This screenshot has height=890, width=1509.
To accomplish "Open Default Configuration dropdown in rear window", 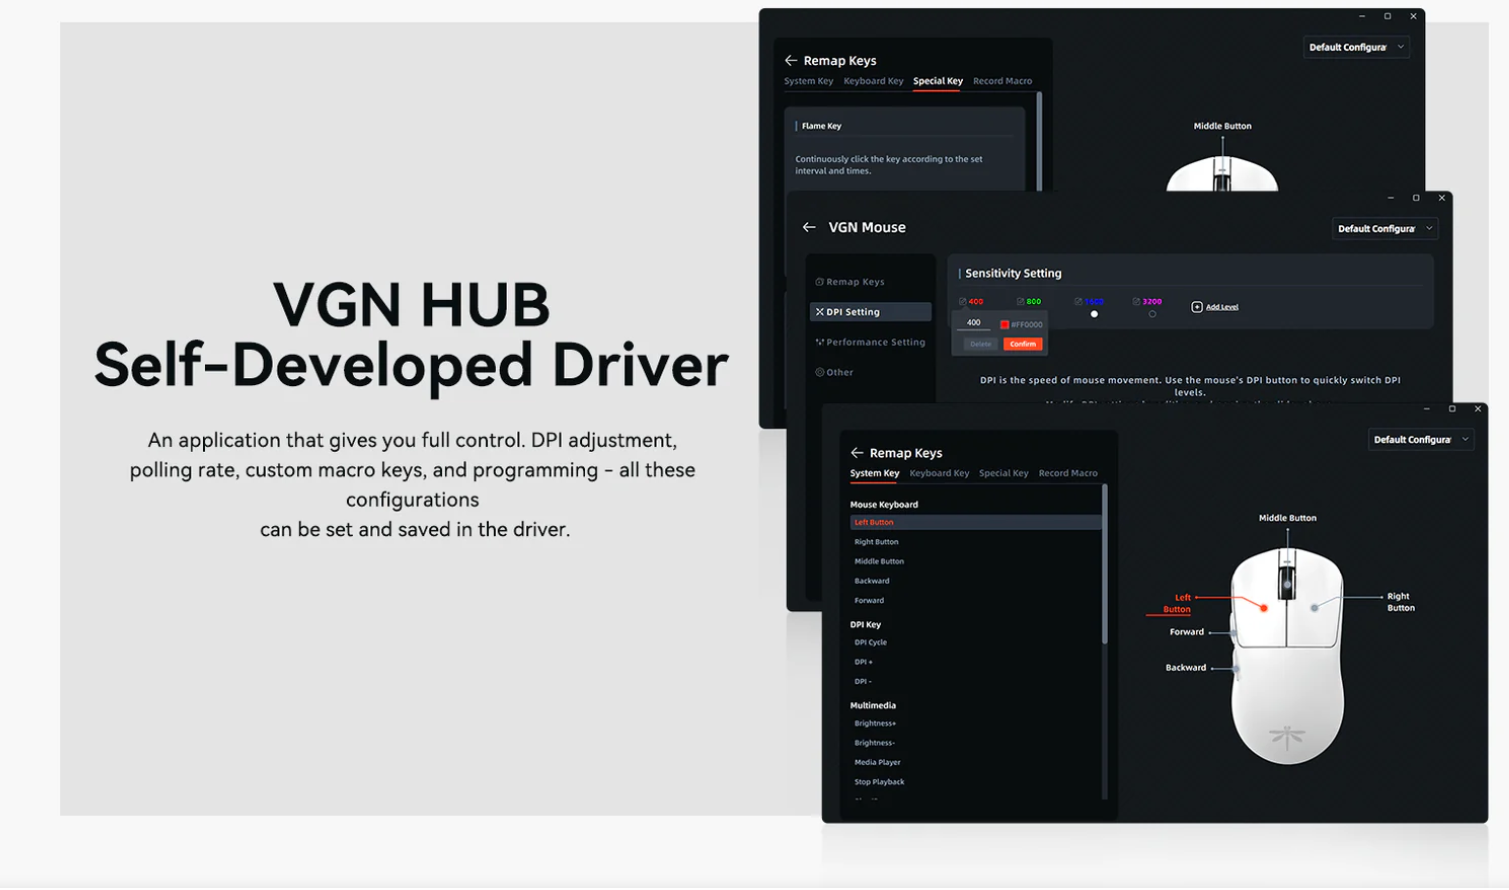I will pyautogui.click(x=1357, y=47).
